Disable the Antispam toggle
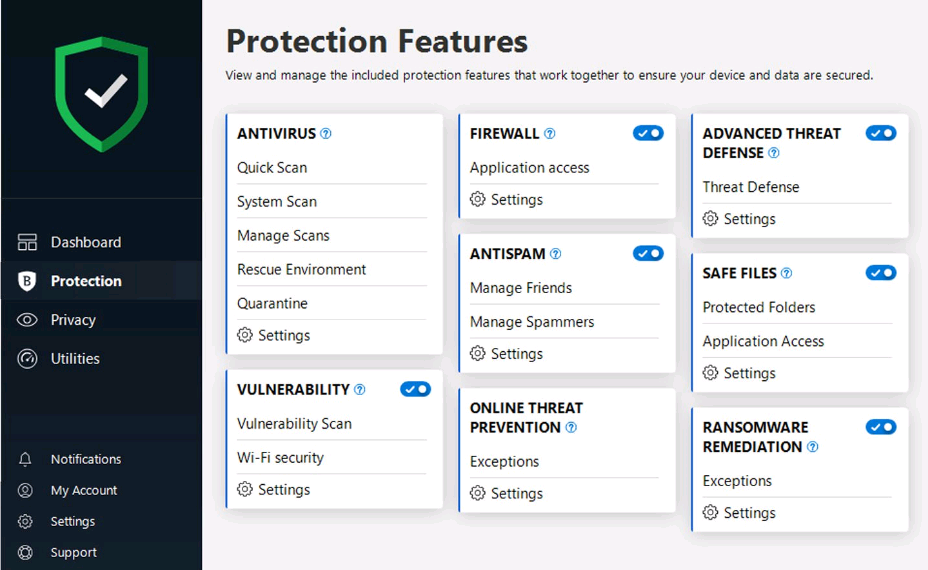Screen dimensions: 928x570 648,253
